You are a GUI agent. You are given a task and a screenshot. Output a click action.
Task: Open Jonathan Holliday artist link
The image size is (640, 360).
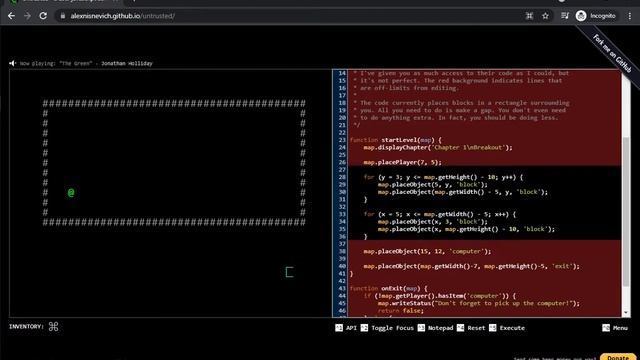127,63
